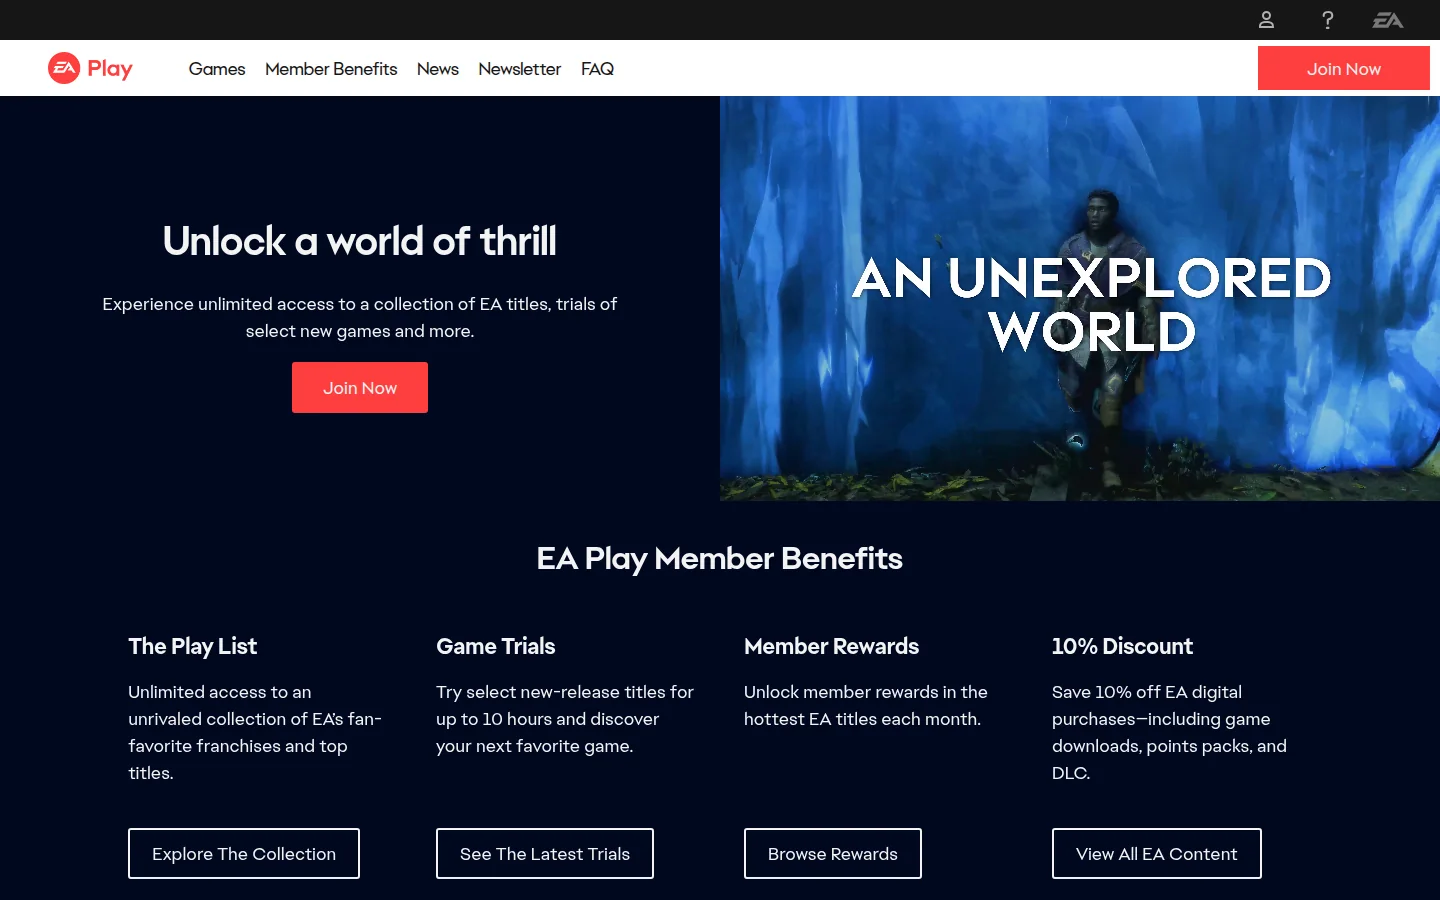The width and height of the screenshot is (1440, 900).
Task: Select the Browse Rewards button
Action: (833, 854)
